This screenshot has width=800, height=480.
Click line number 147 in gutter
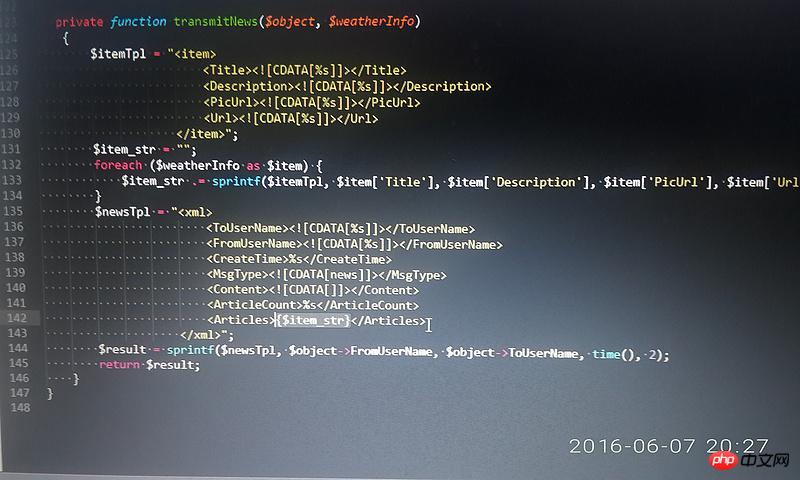(19, 393)
